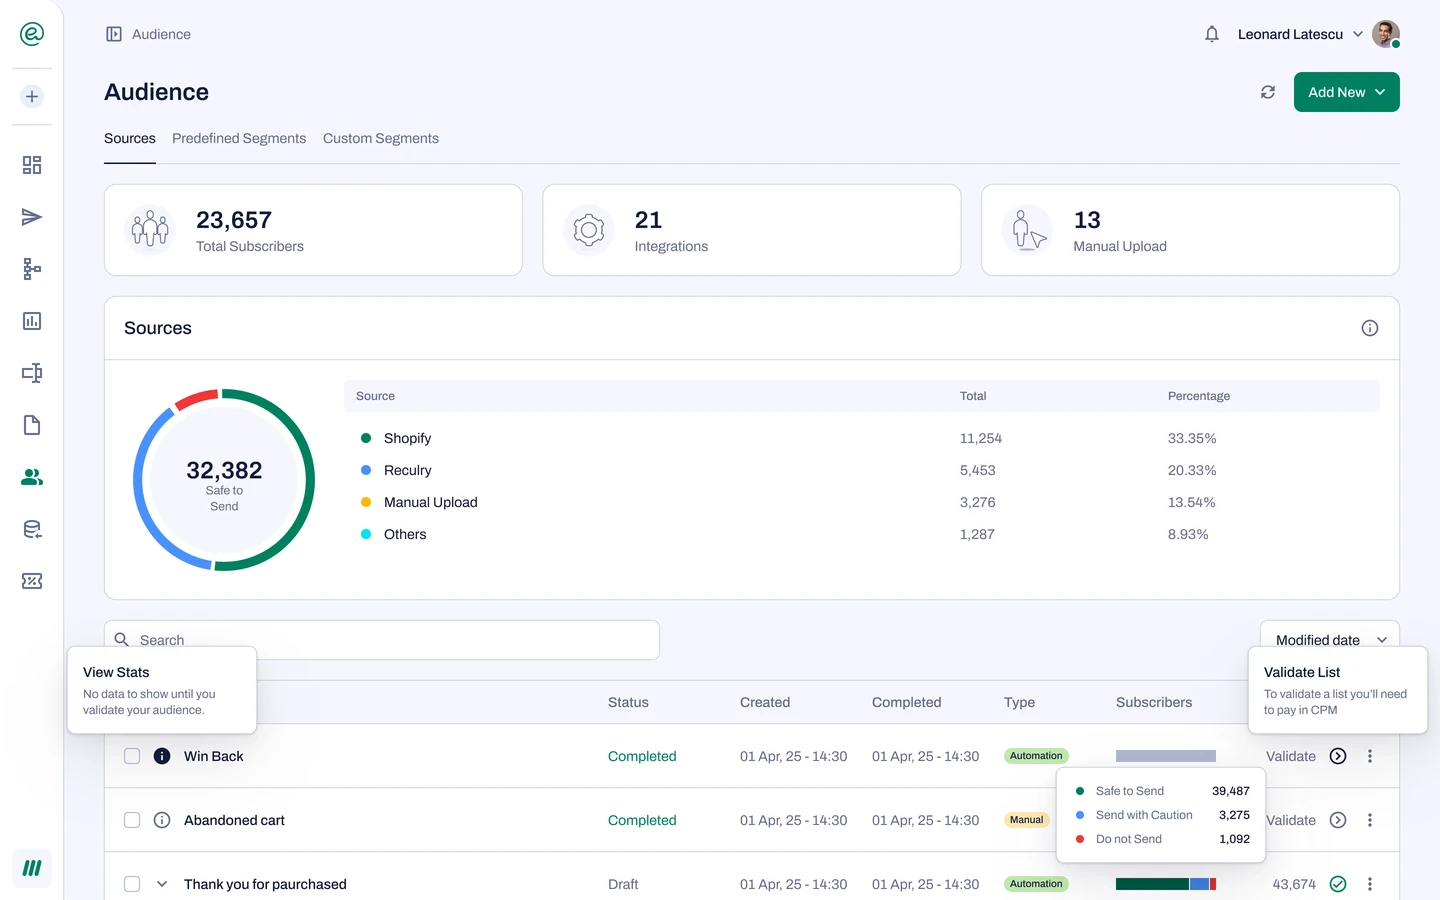
Task: Open the coupon ticket icon in the sidebar
Action: [x=32, y=581]
